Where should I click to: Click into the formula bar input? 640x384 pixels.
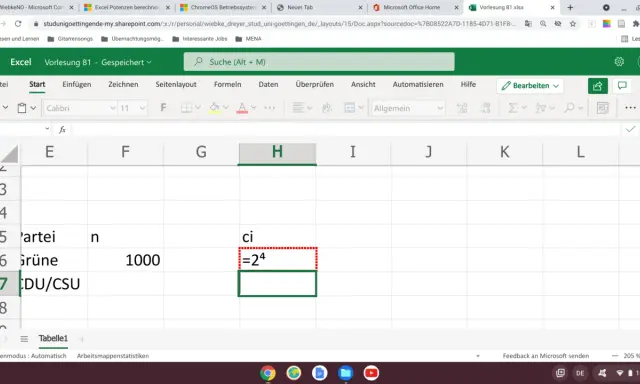point(345,130)
